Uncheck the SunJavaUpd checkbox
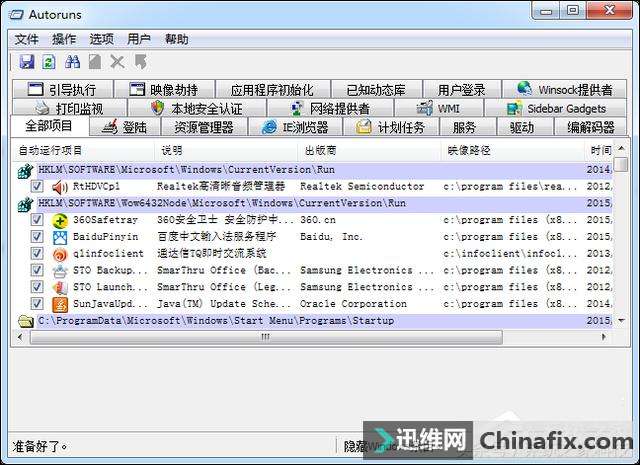 [x=37, y=304]
